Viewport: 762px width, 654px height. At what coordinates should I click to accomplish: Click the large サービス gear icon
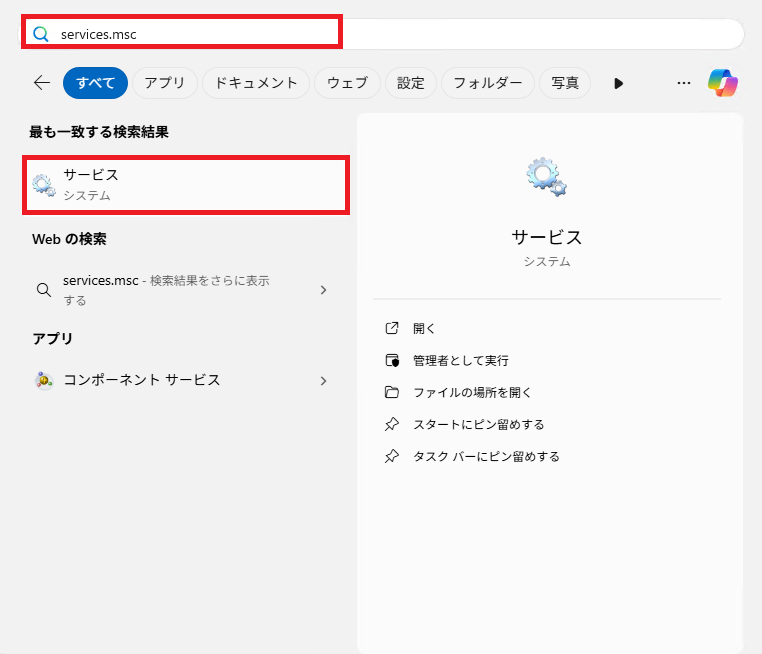[x=546, y=177]
